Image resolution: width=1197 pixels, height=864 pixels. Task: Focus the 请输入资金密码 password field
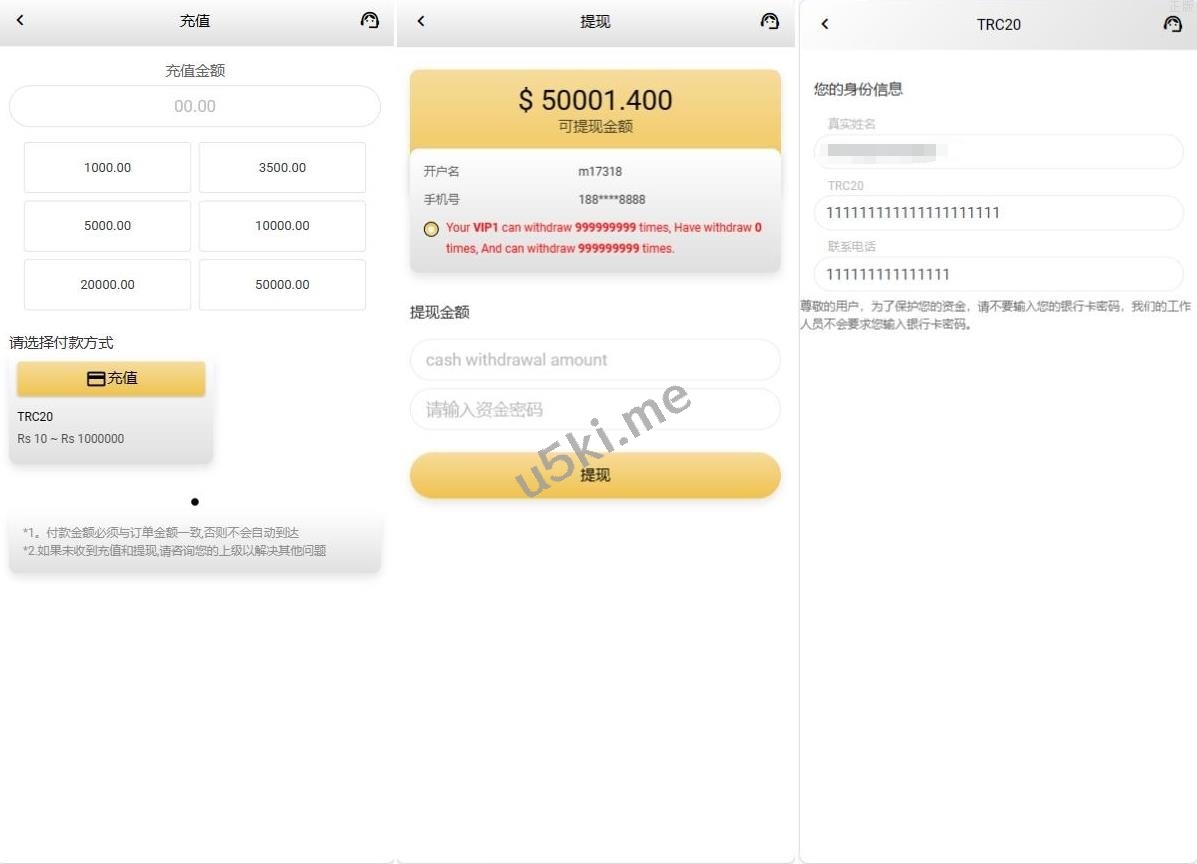click(595, 410)
